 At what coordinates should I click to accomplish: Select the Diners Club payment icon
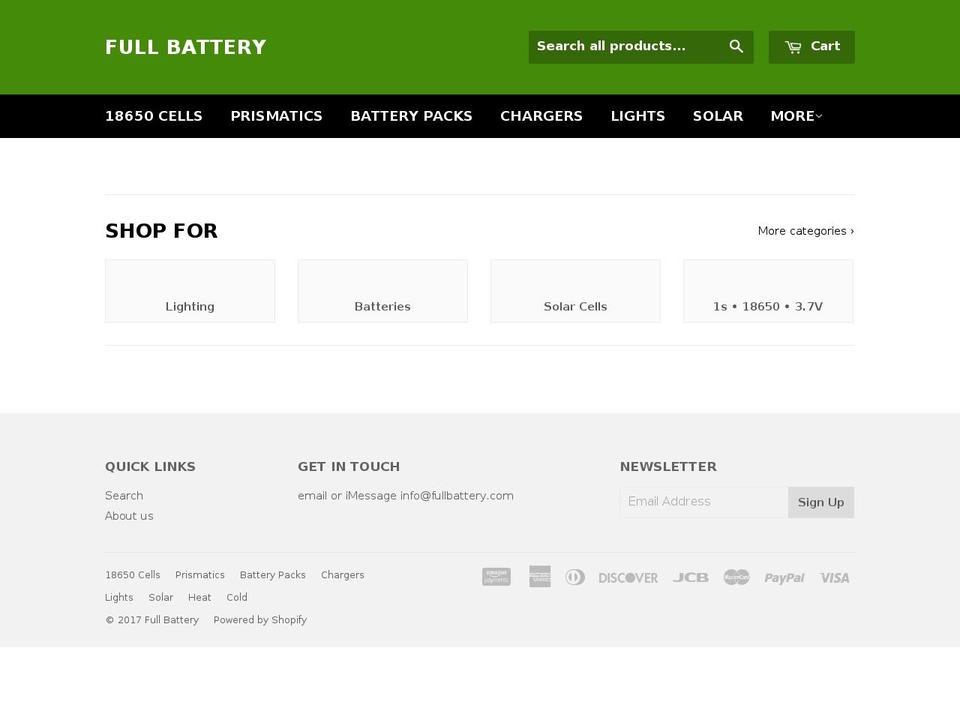pyautogui.click(x=575, y=577)
